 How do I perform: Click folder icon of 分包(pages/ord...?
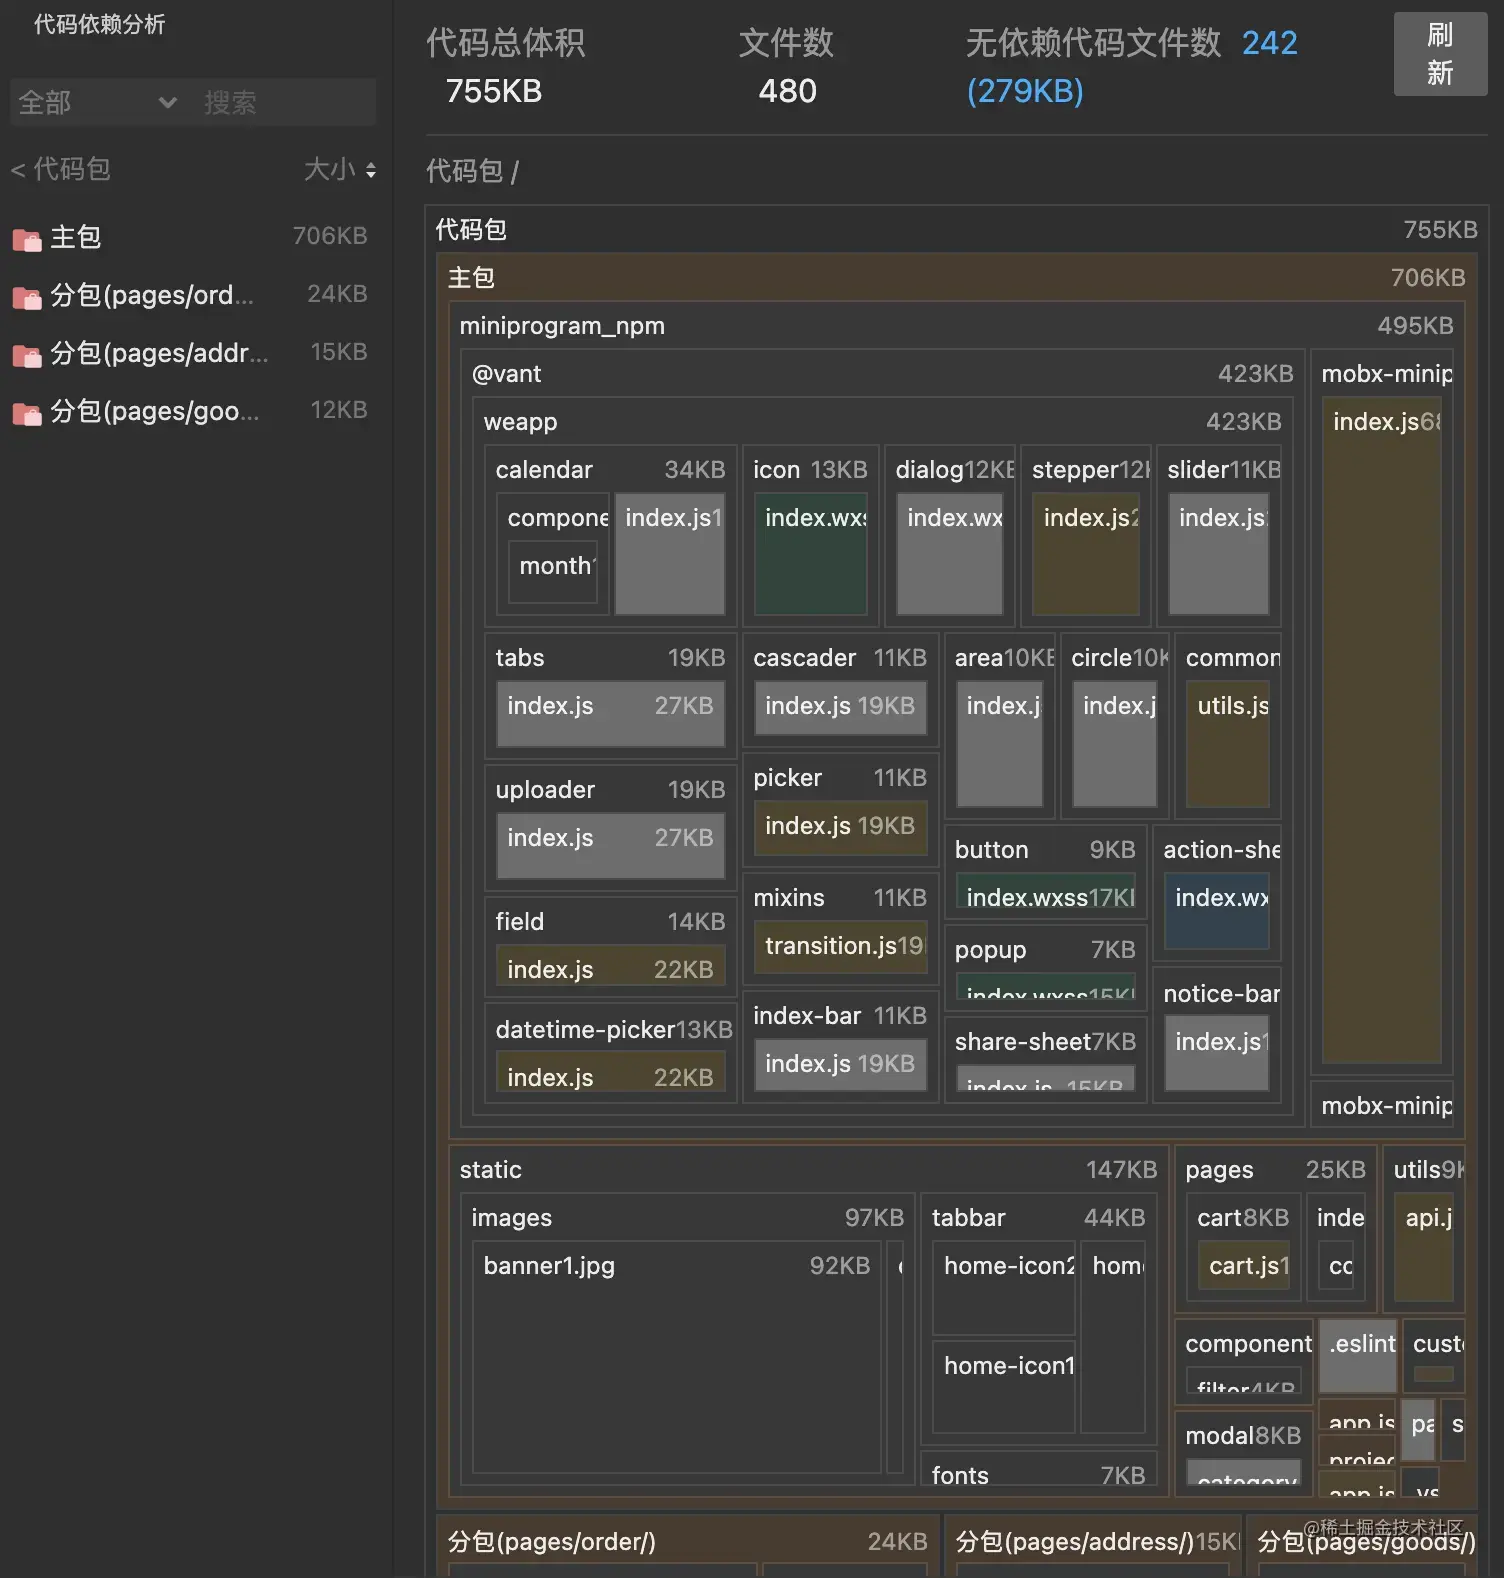pos(27,297)
